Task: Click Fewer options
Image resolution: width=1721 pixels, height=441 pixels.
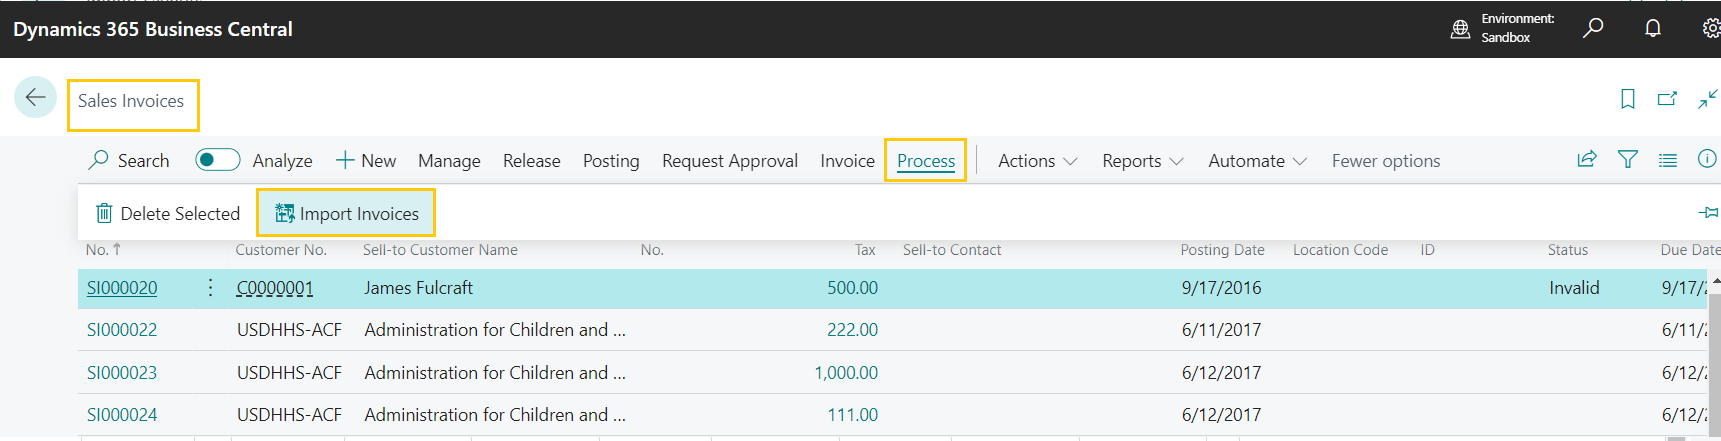Action: click(x=1386, y=161)
